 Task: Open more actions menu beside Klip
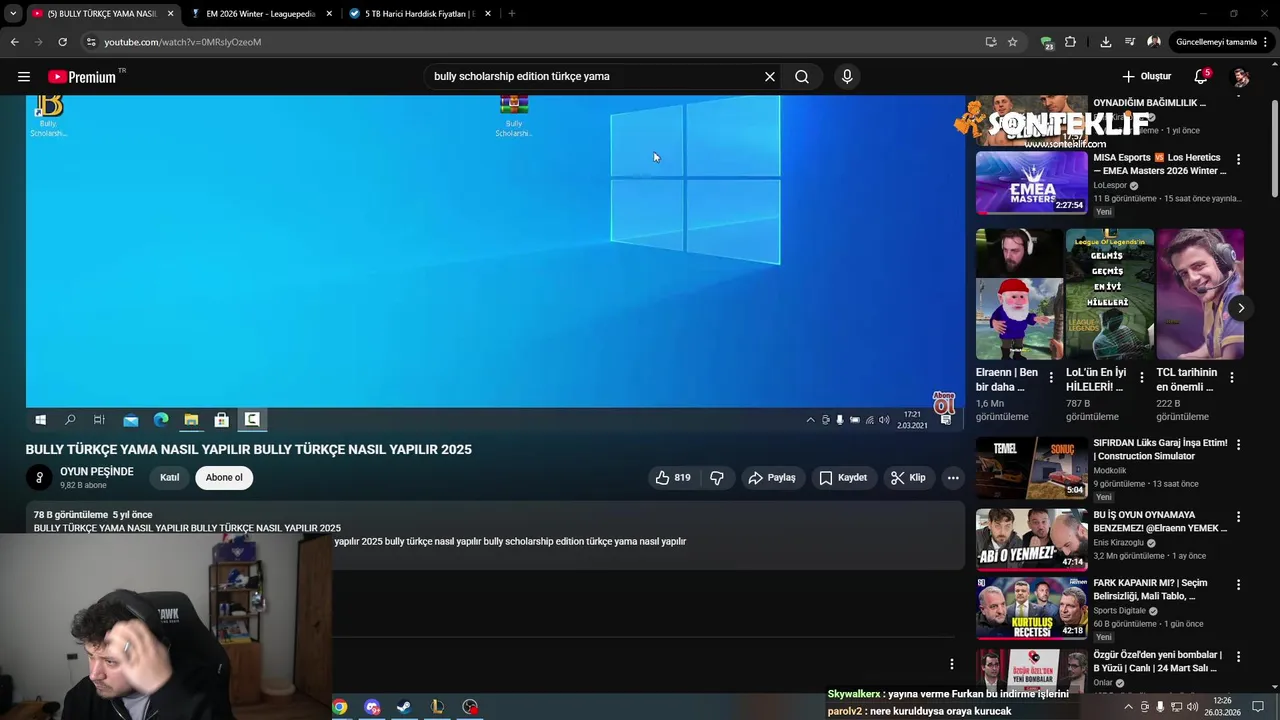953,478
